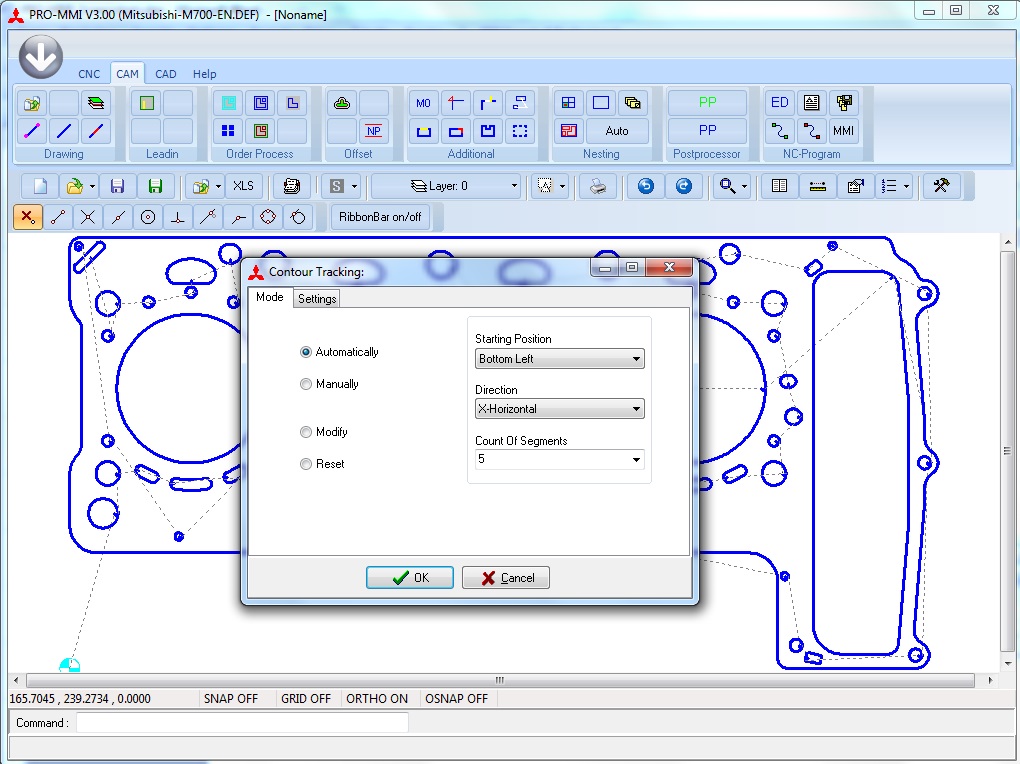Open the CAD ribbon tab
The height and width of the screenshot is (764, 1020).
[x=166, y=74]
